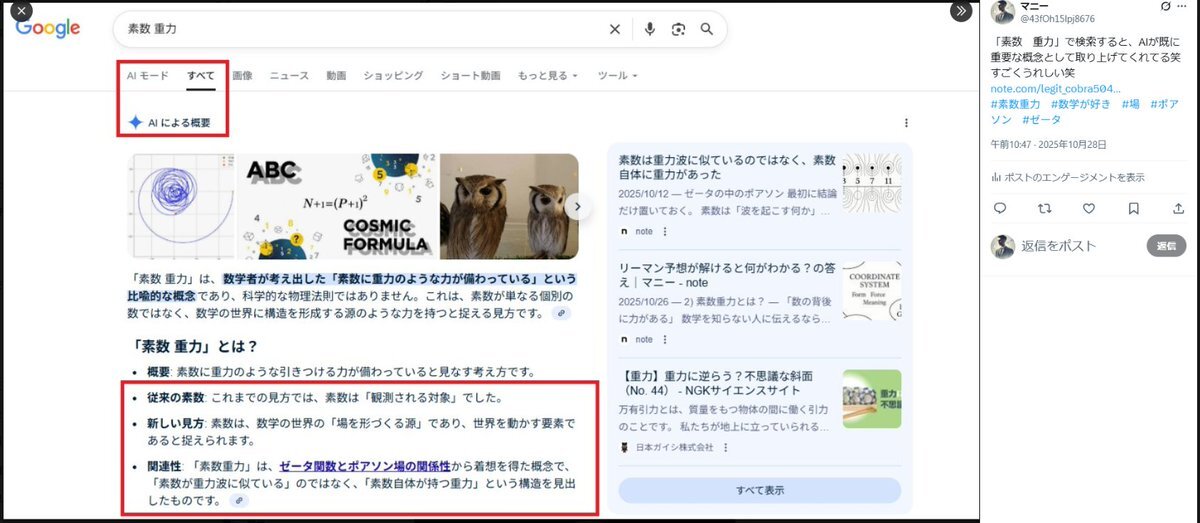The image size is (1200, 523).
Task: Expand the もっと見る dropdown
Action: point(548,76)
